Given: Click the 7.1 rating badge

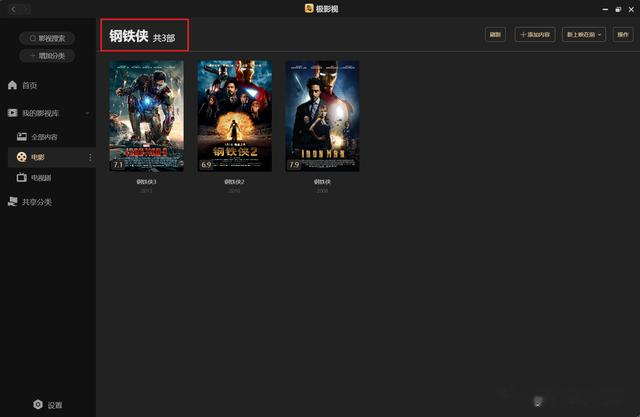Looking at the screenshot, I should point(118,165).
